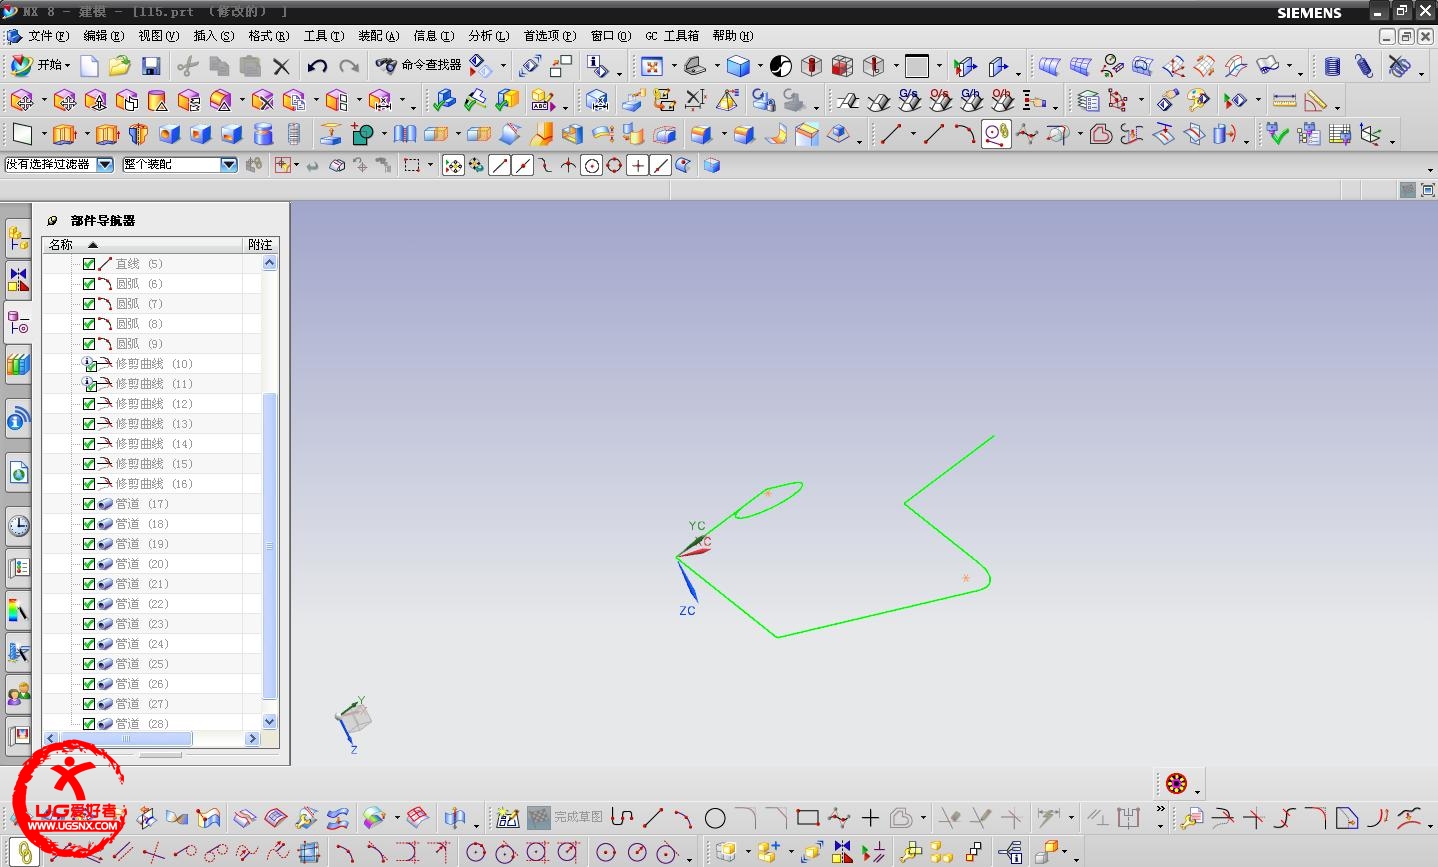
Task: Select the Extrude feature tool
Action: pos(64,134)
